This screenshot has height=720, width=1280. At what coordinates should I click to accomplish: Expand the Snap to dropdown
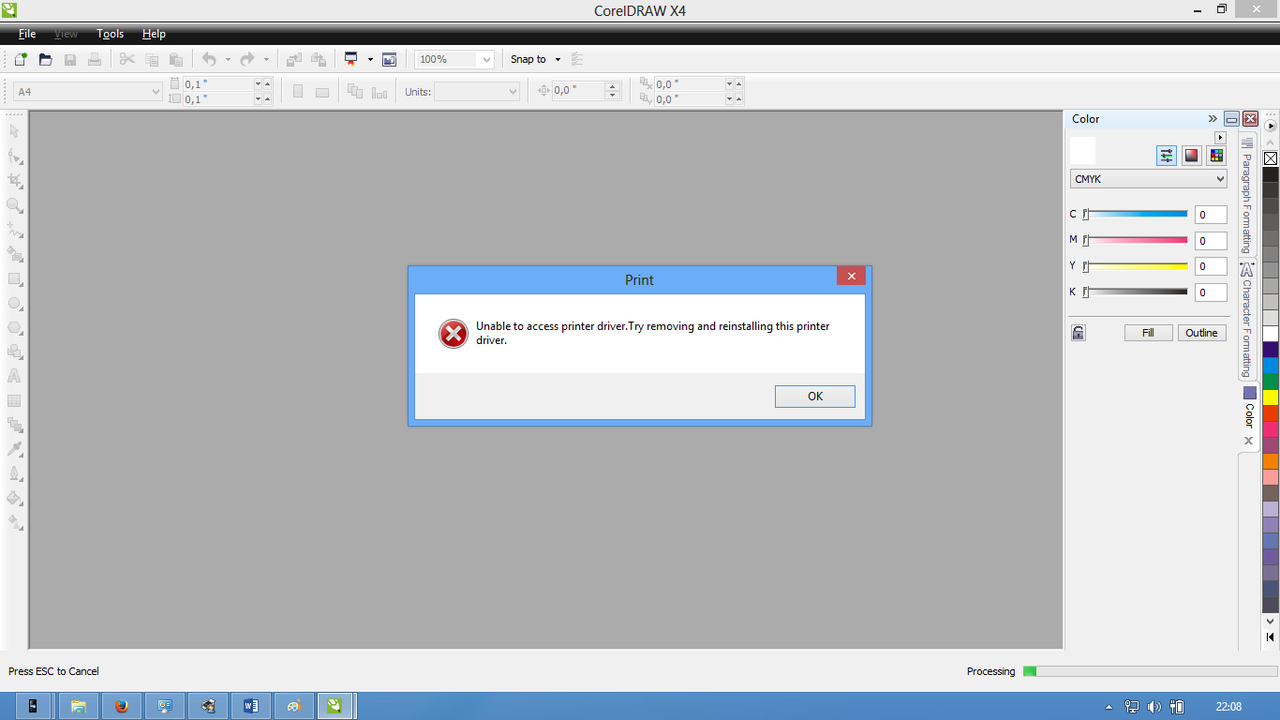tap(558, 60)
